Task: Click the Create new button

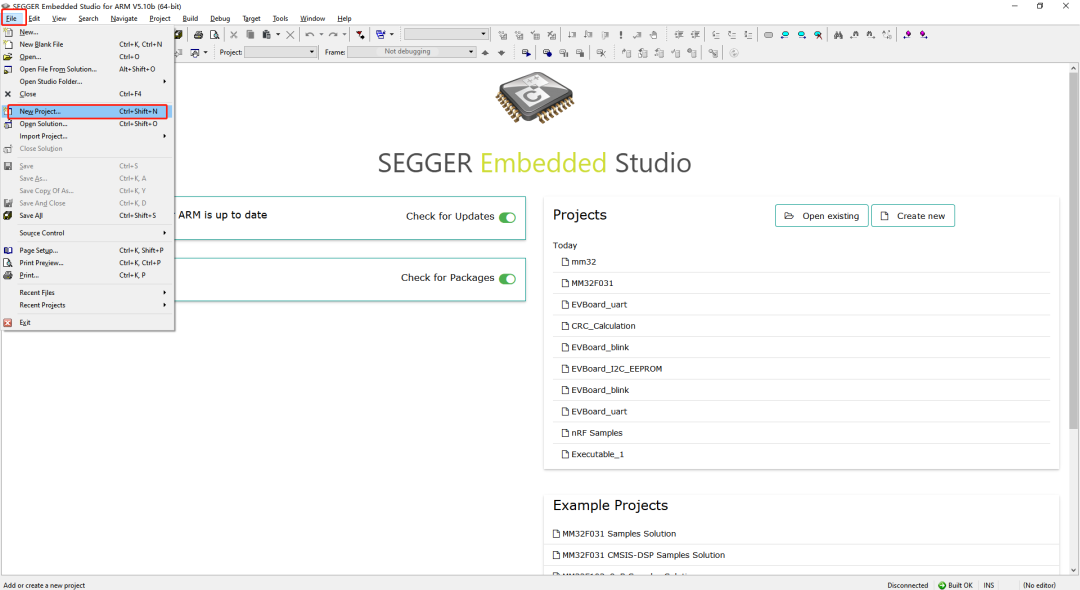Action: point(913,215)
